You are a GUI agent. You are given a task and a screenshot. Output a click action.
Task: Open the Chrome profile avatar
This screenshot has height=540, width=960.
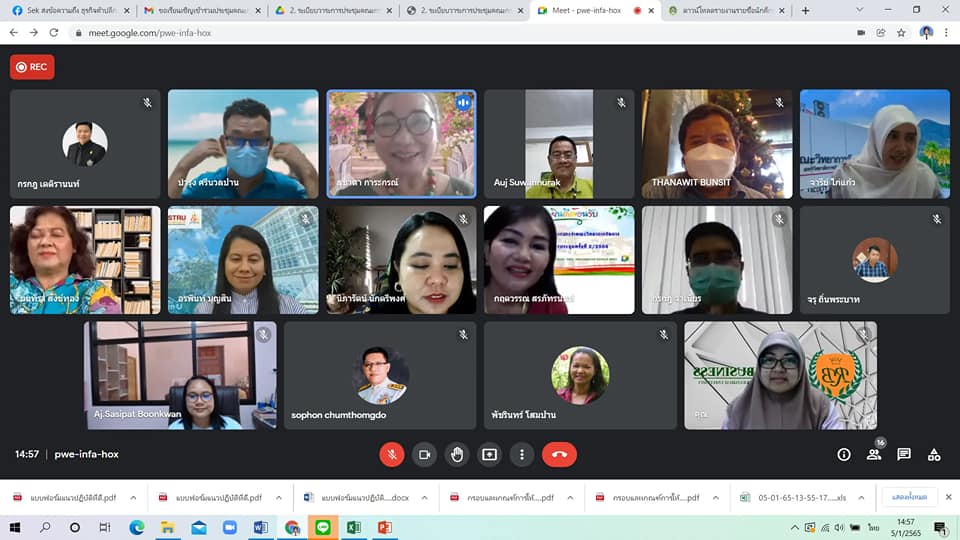(926, 32)
